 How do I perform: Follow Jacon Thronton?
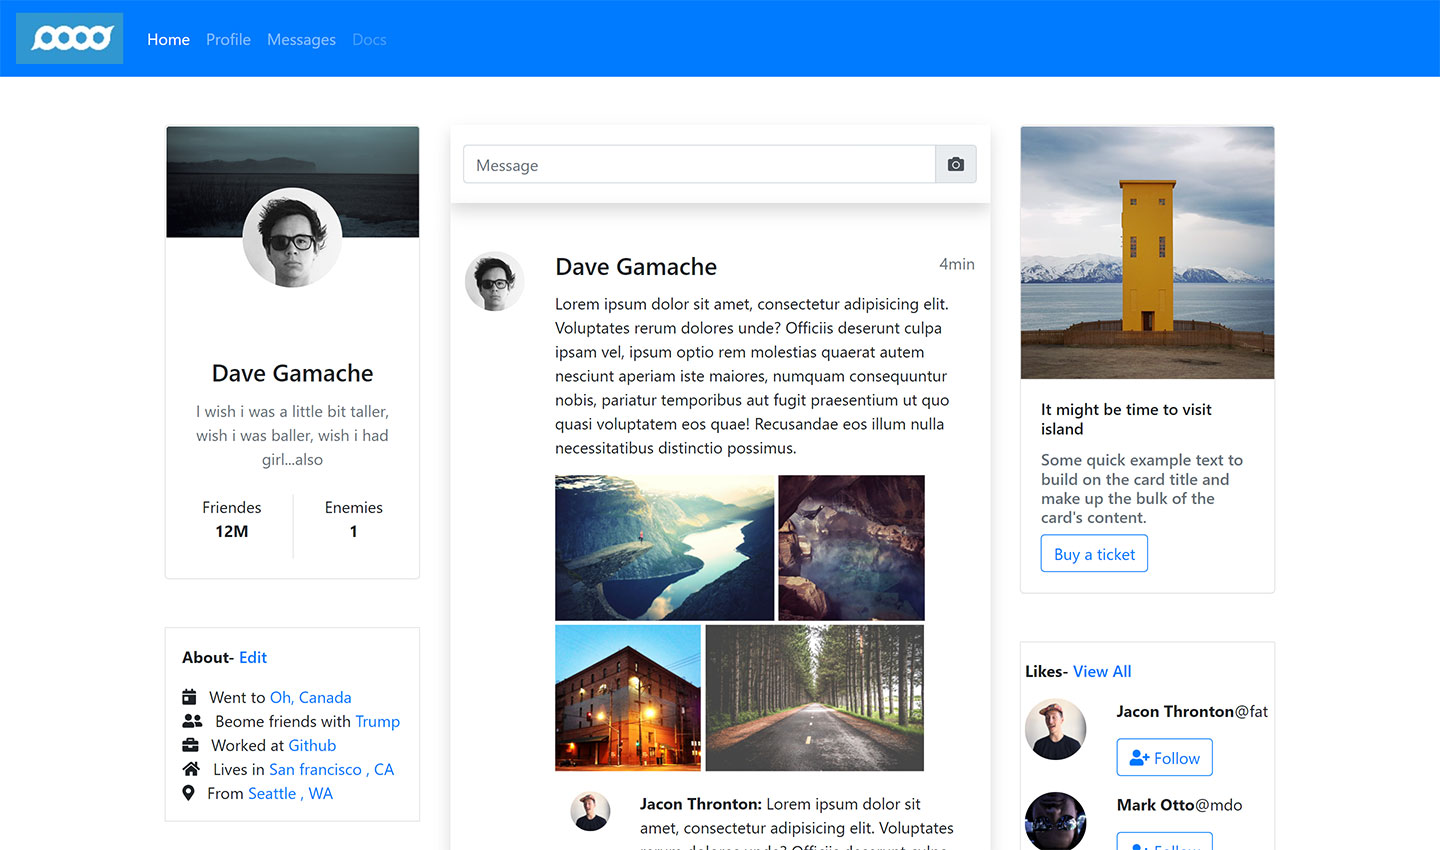click(1164, 758)
